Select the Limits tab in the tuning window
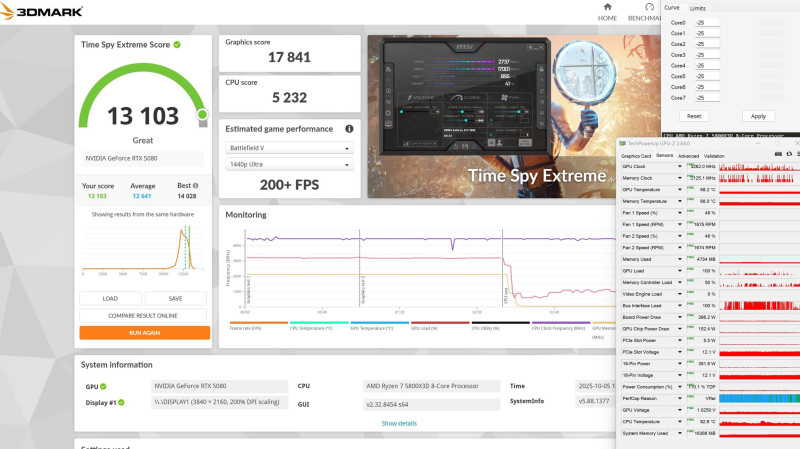Screen dimensions: 800x449 click(697, 8)
